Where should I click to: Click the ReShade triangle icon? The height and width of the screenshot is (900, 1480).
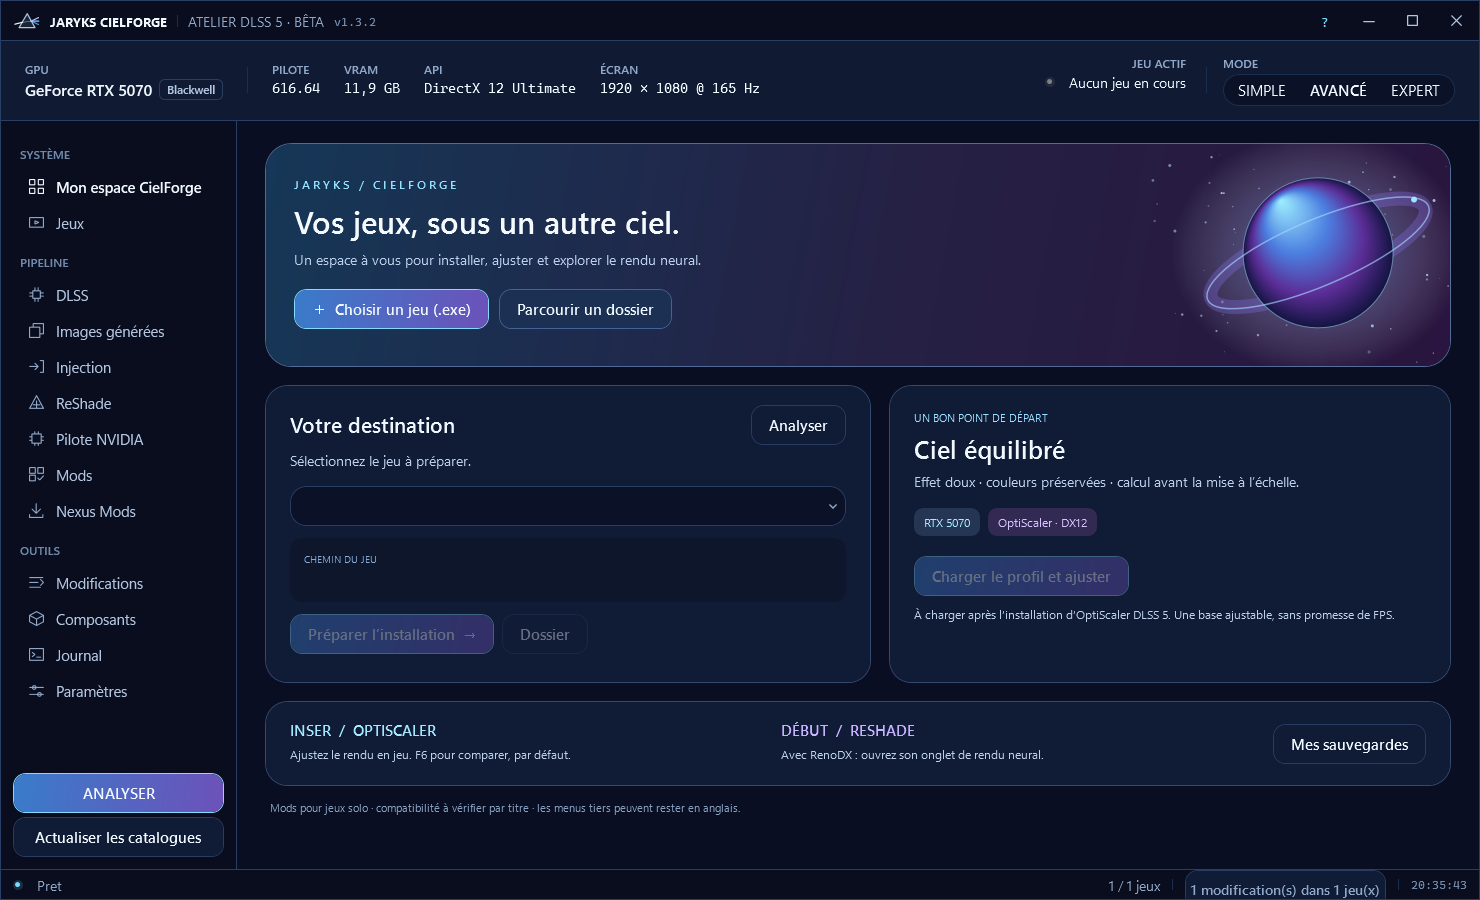[x=37, y=403]
